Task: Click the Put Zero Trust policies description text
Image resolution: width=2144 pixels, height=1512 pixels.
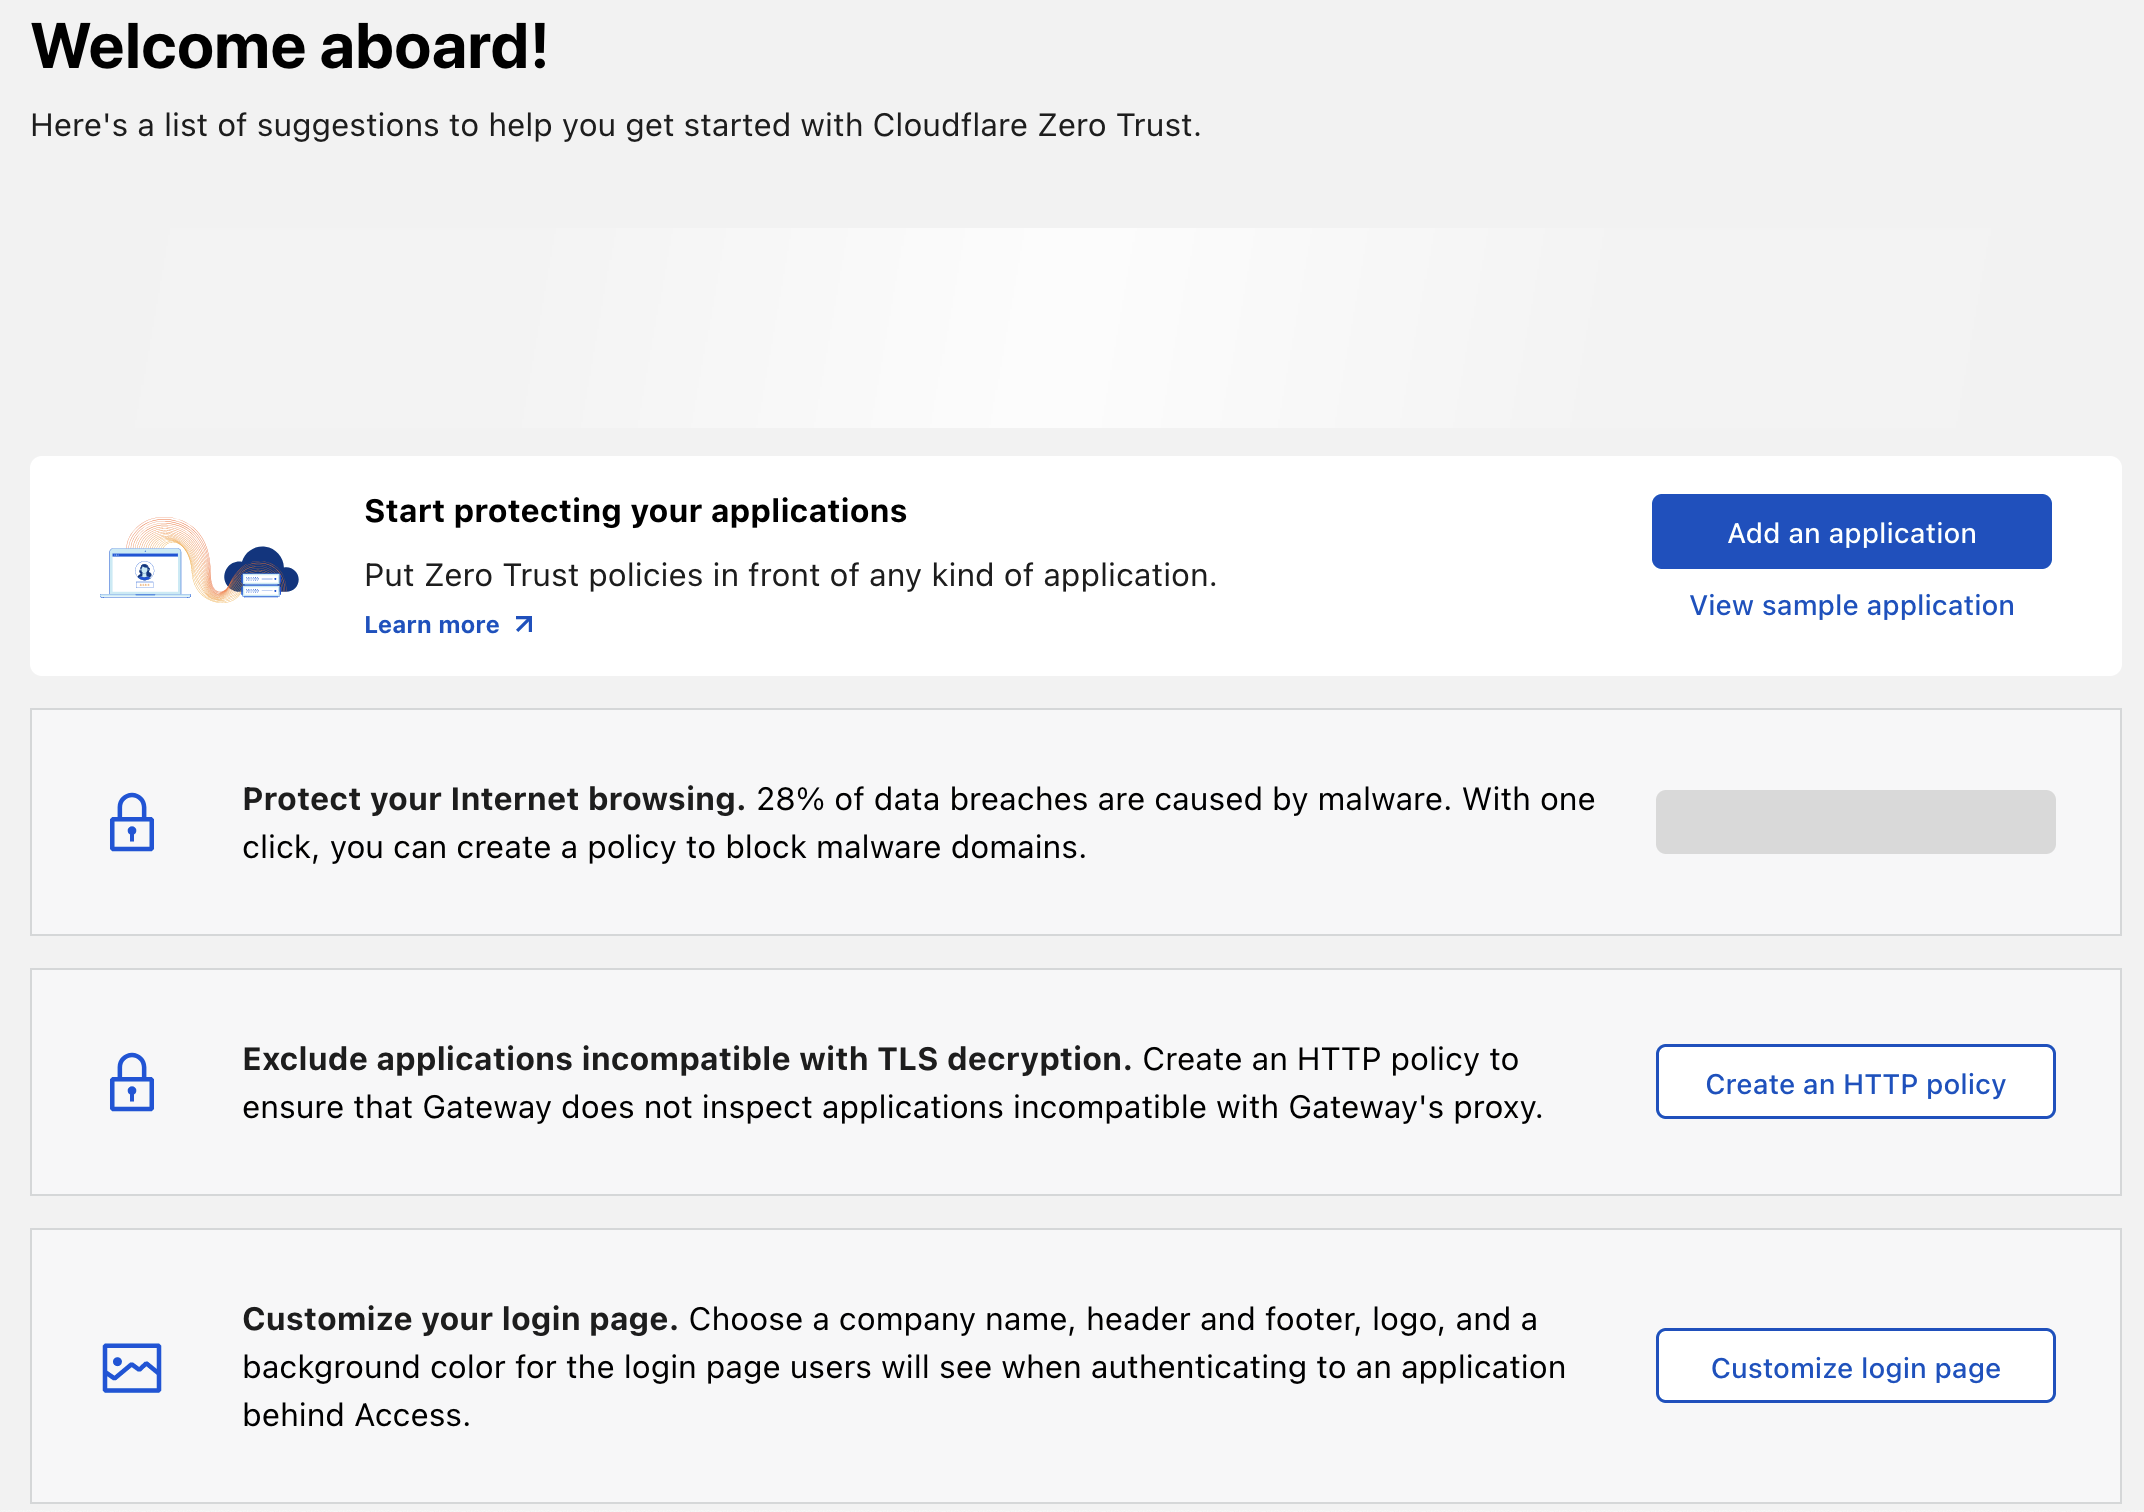Action: pos(790,576)
